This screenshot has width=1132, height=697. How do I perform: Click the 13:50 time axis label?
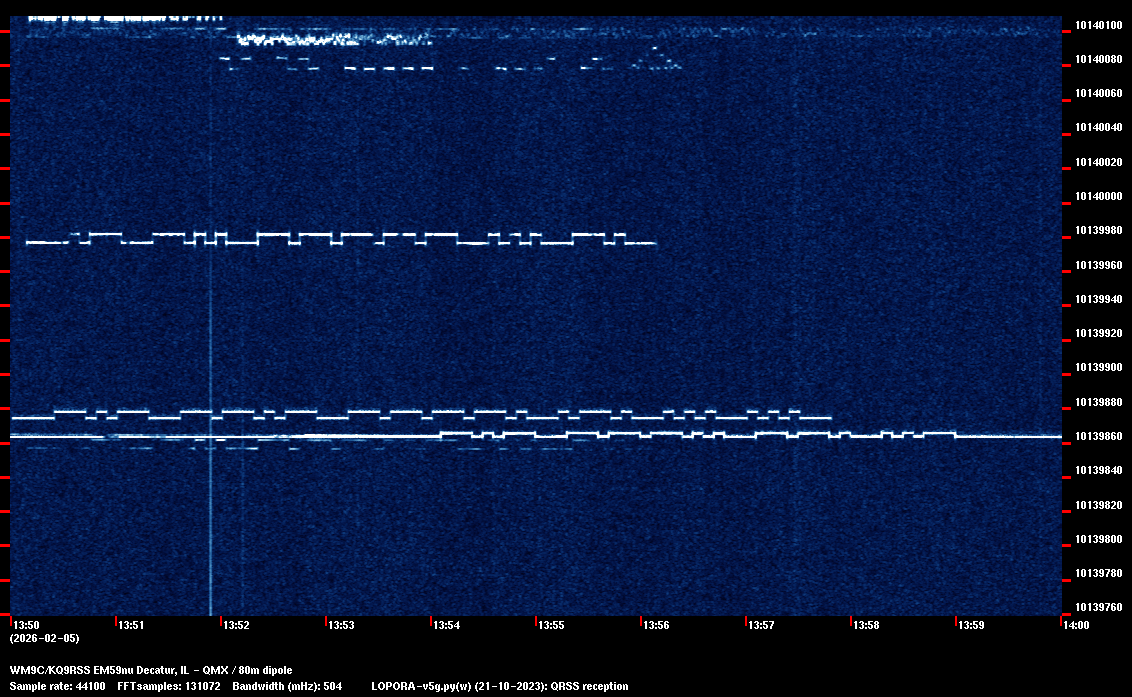tap(26, 625)
